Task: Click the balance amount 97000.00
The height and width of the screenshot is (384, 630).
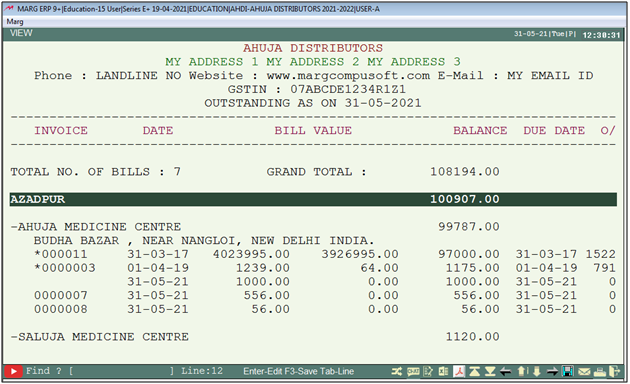Action: click(x=469, y=254)
